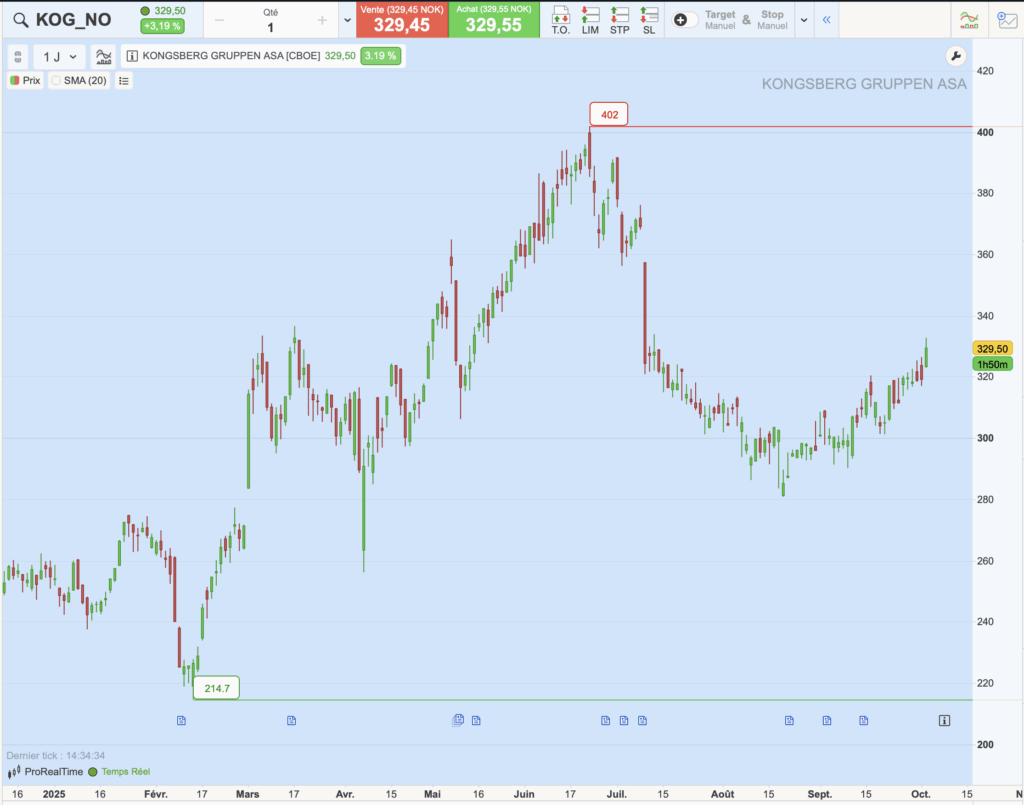
Task: Expand the red dropdown arrow before Vente
Action: tap(347, 19)
